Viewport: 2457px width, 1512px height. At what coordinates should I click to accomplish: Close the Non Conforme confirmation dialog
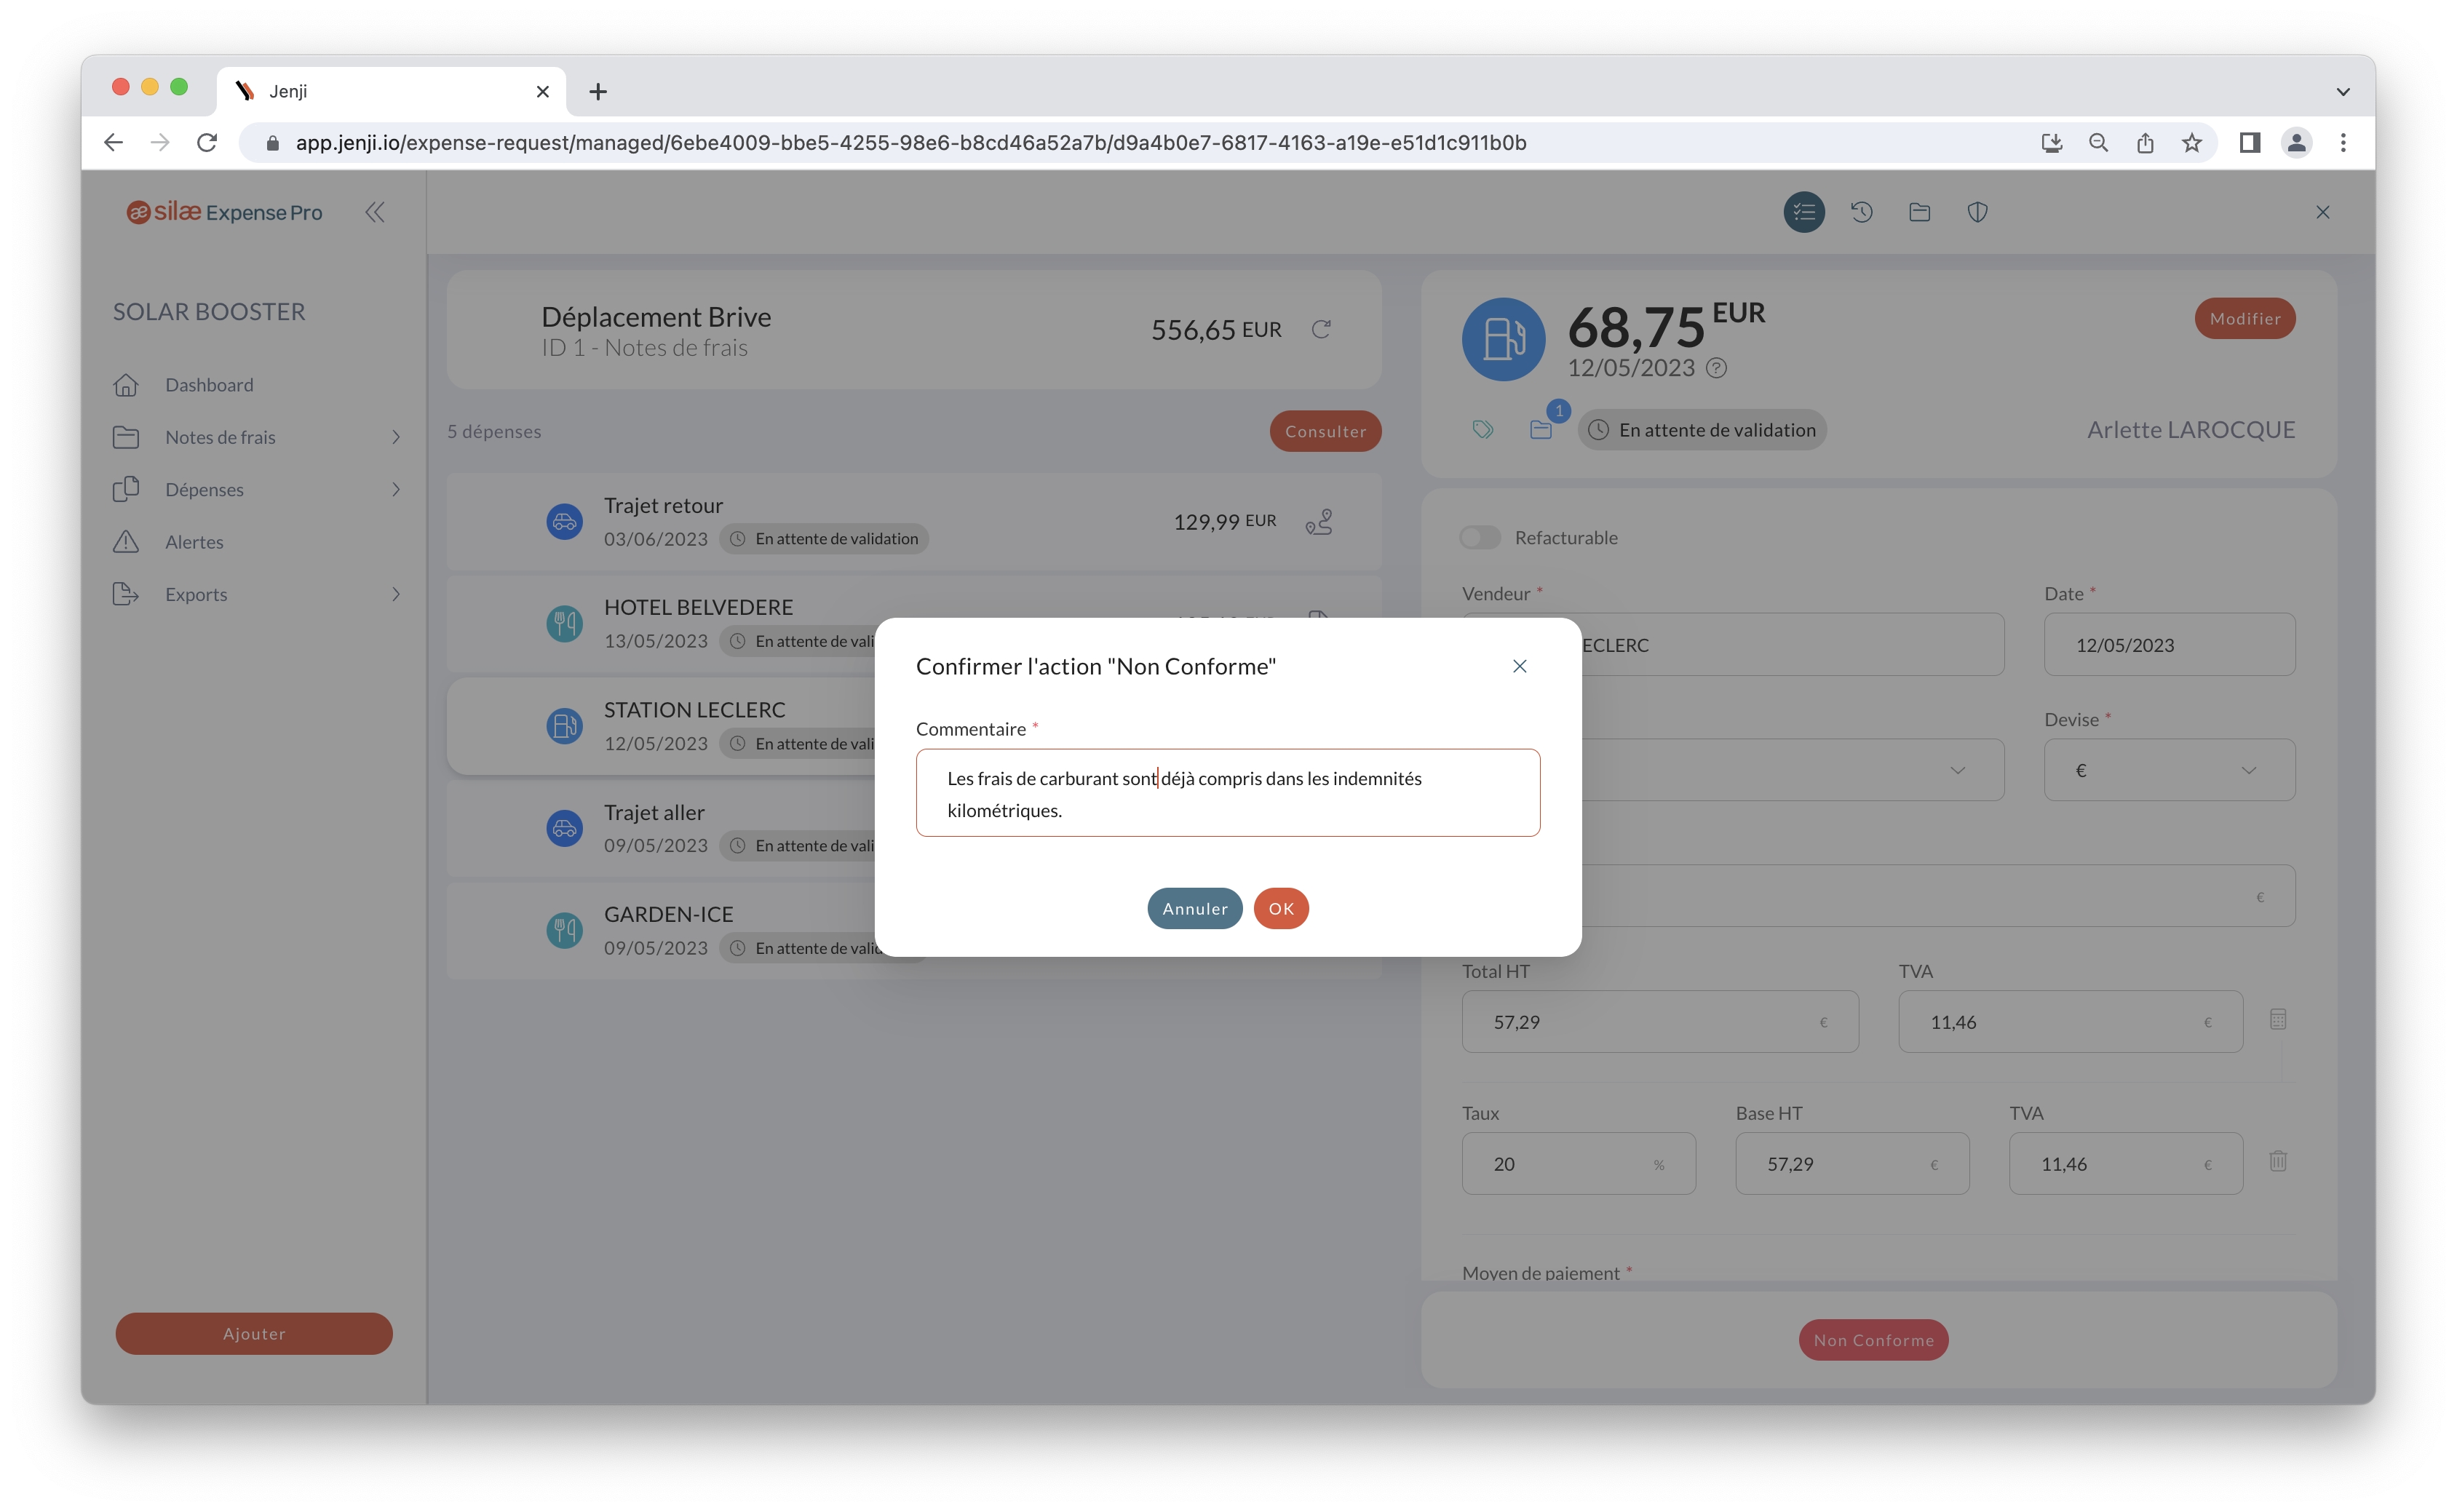point(1519,666)
